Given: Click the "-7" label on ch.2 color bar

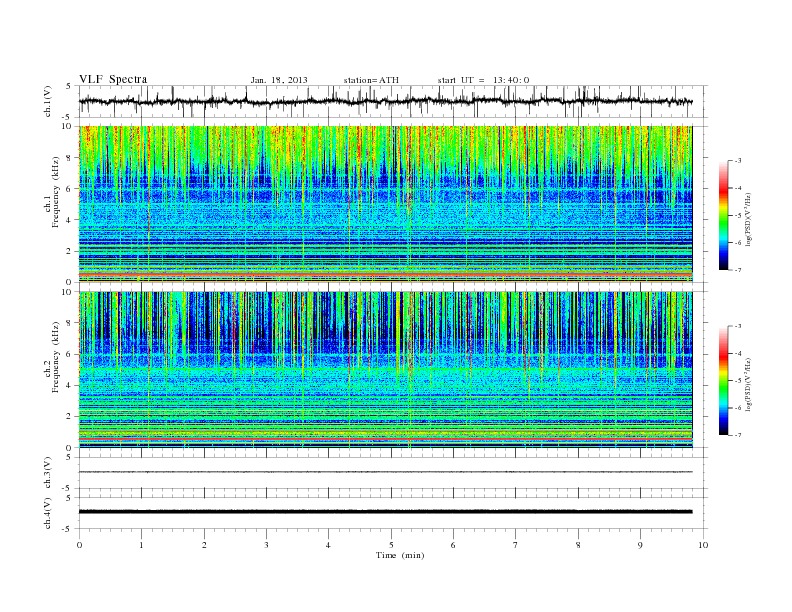Looking at the screenshot, I should click(737, 435).
